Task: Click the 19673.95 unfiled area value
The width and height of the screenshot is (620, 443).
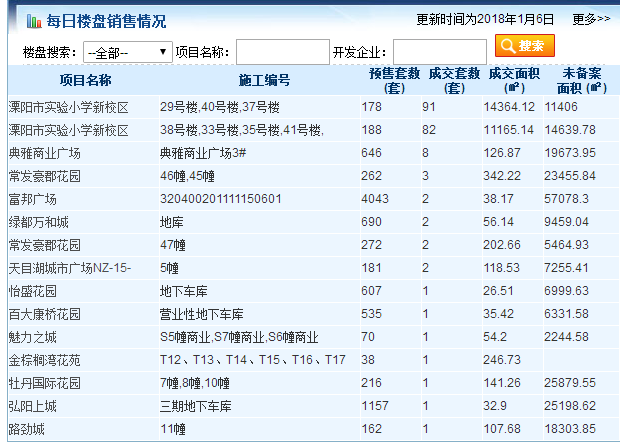Action: tap(570, 153)
